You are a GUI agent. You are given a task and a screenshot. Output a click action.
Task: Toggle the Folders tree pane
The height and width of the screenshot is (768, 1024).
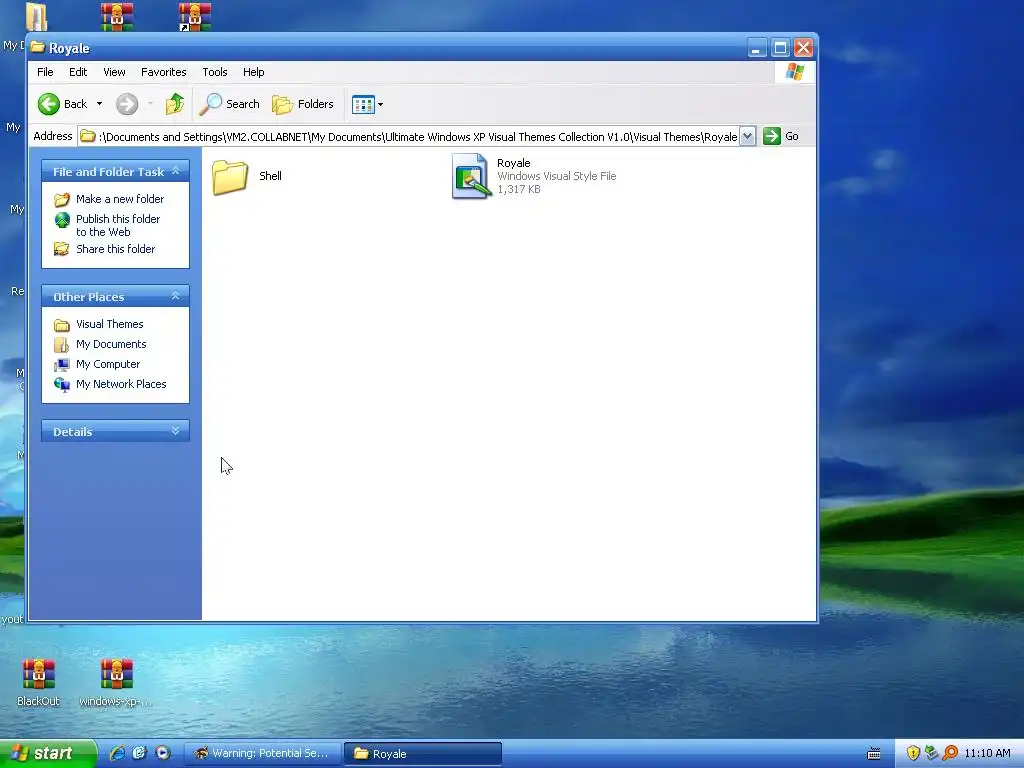tap(302, 104)
